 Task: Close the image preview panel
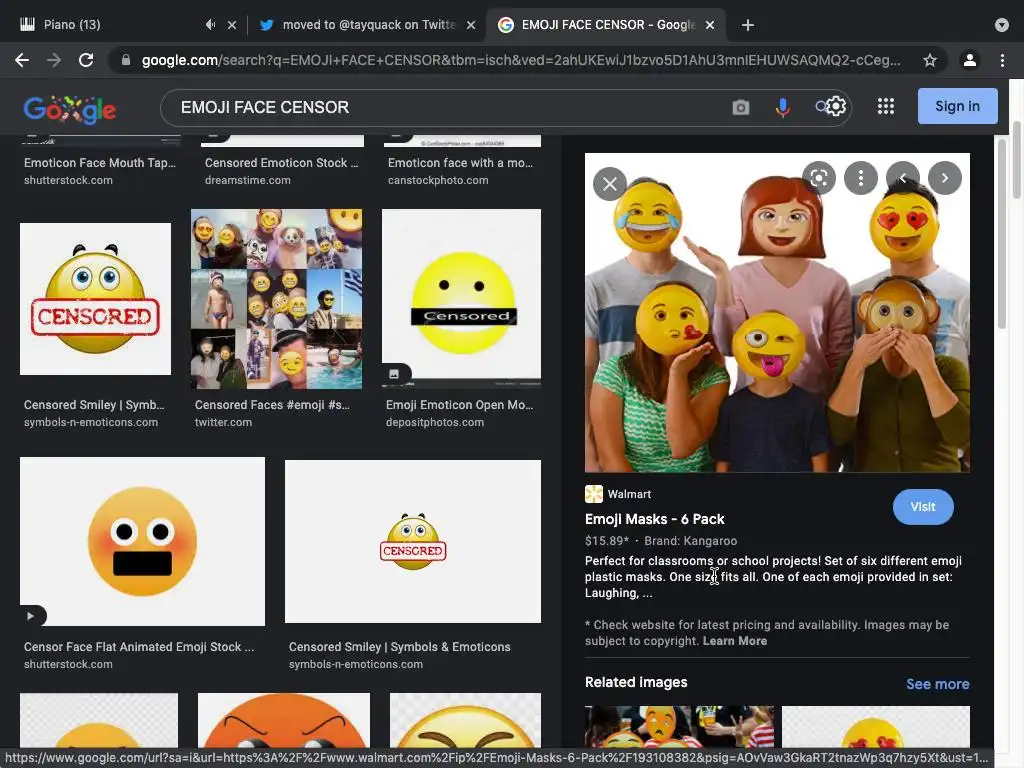coord(609,184)
